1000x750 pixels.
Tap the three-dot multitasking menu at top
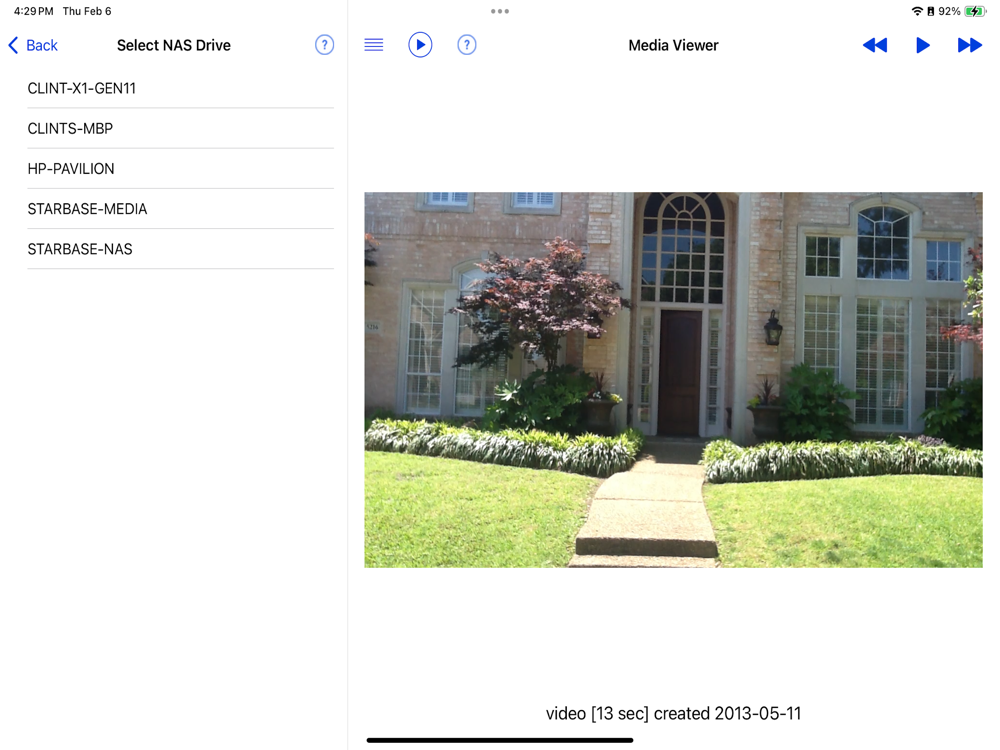[x=500, y=11]
